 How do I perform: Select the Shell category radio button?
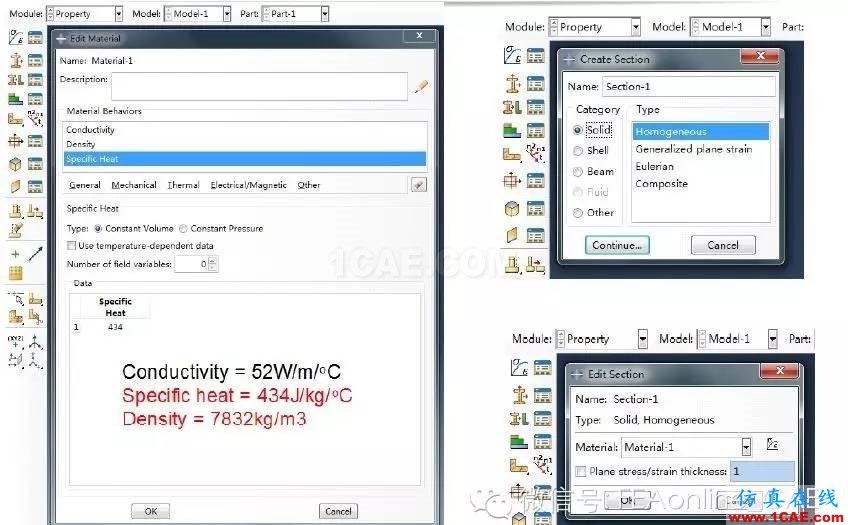pyautogui.click(x=578, y=151)
